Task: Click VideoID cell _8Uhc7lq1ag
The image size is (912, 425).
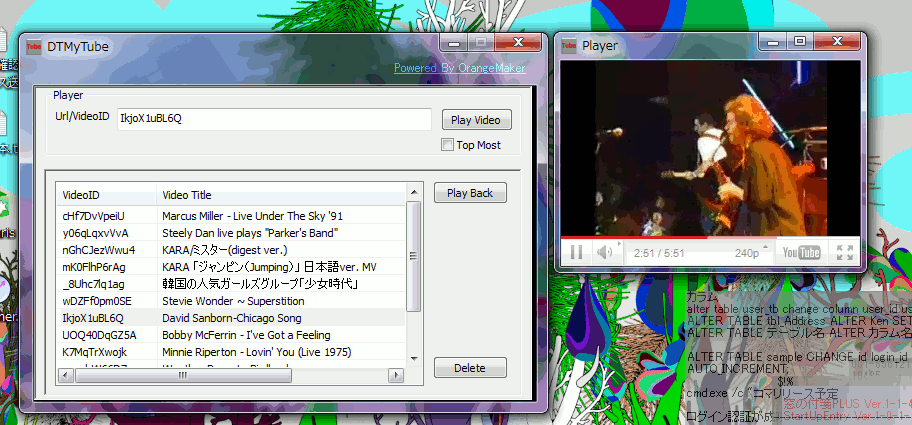Action: 93,284
